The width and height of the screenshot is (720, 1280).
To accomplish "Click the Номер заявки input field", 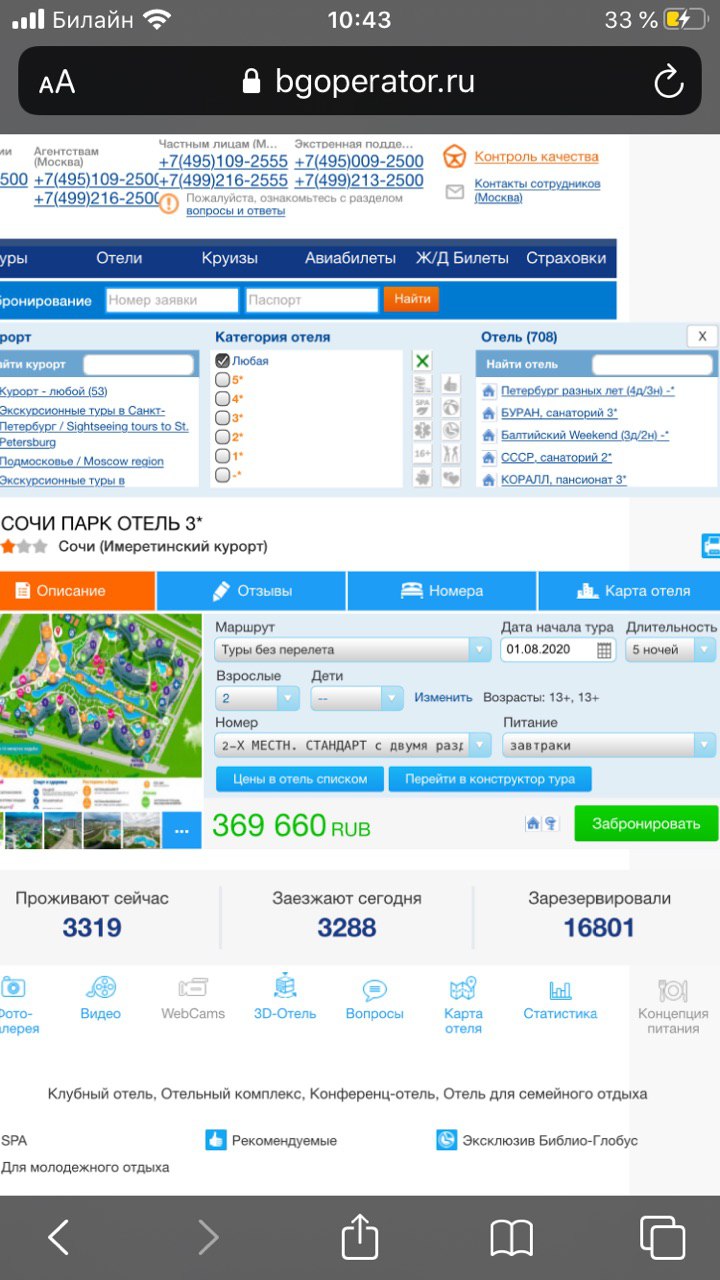I will [x=172, y=300].
